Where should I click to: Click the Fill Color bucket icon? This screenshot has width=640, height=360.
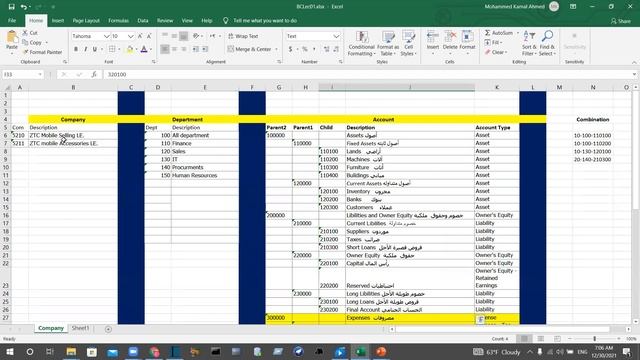coord(129,49)
